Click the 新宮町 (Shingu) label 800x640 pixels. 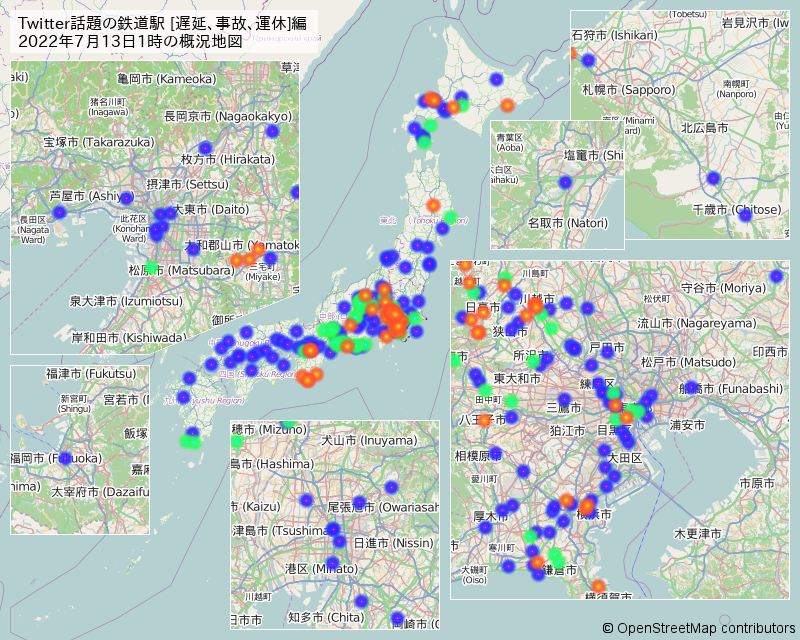pyautogui.click(x=74, y=404)
